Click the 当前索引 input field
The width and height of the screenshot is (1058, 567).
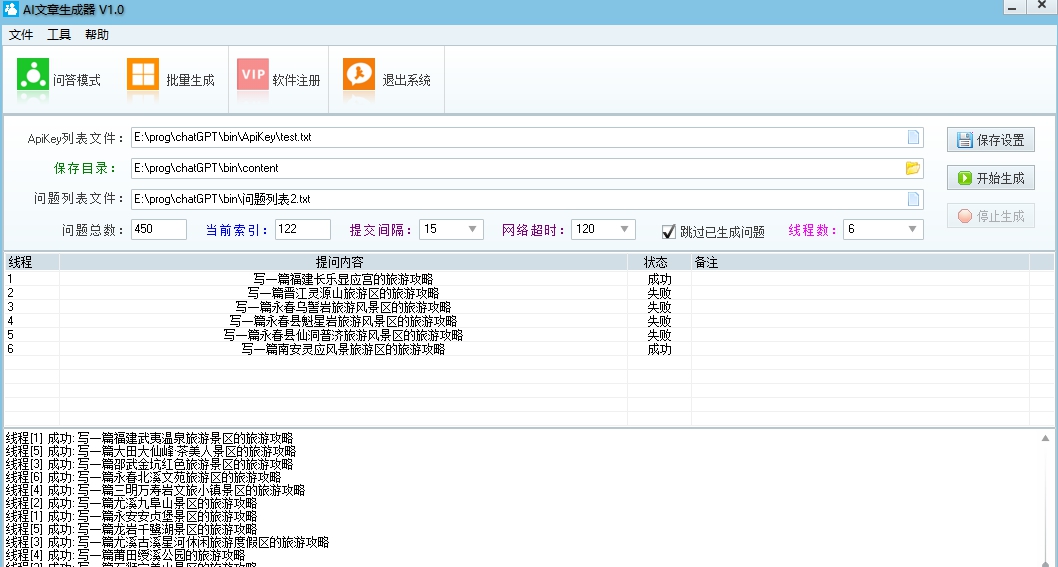point(302,230)
